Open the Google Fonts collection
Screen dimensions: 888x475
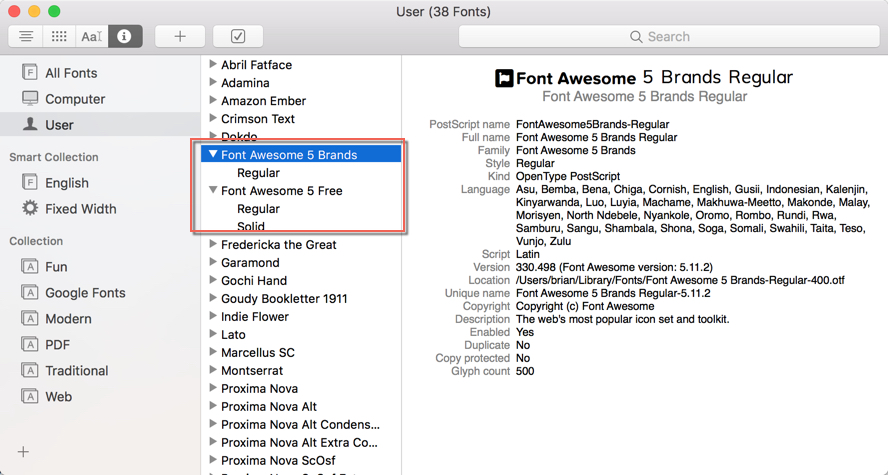[x=100, y=293]
